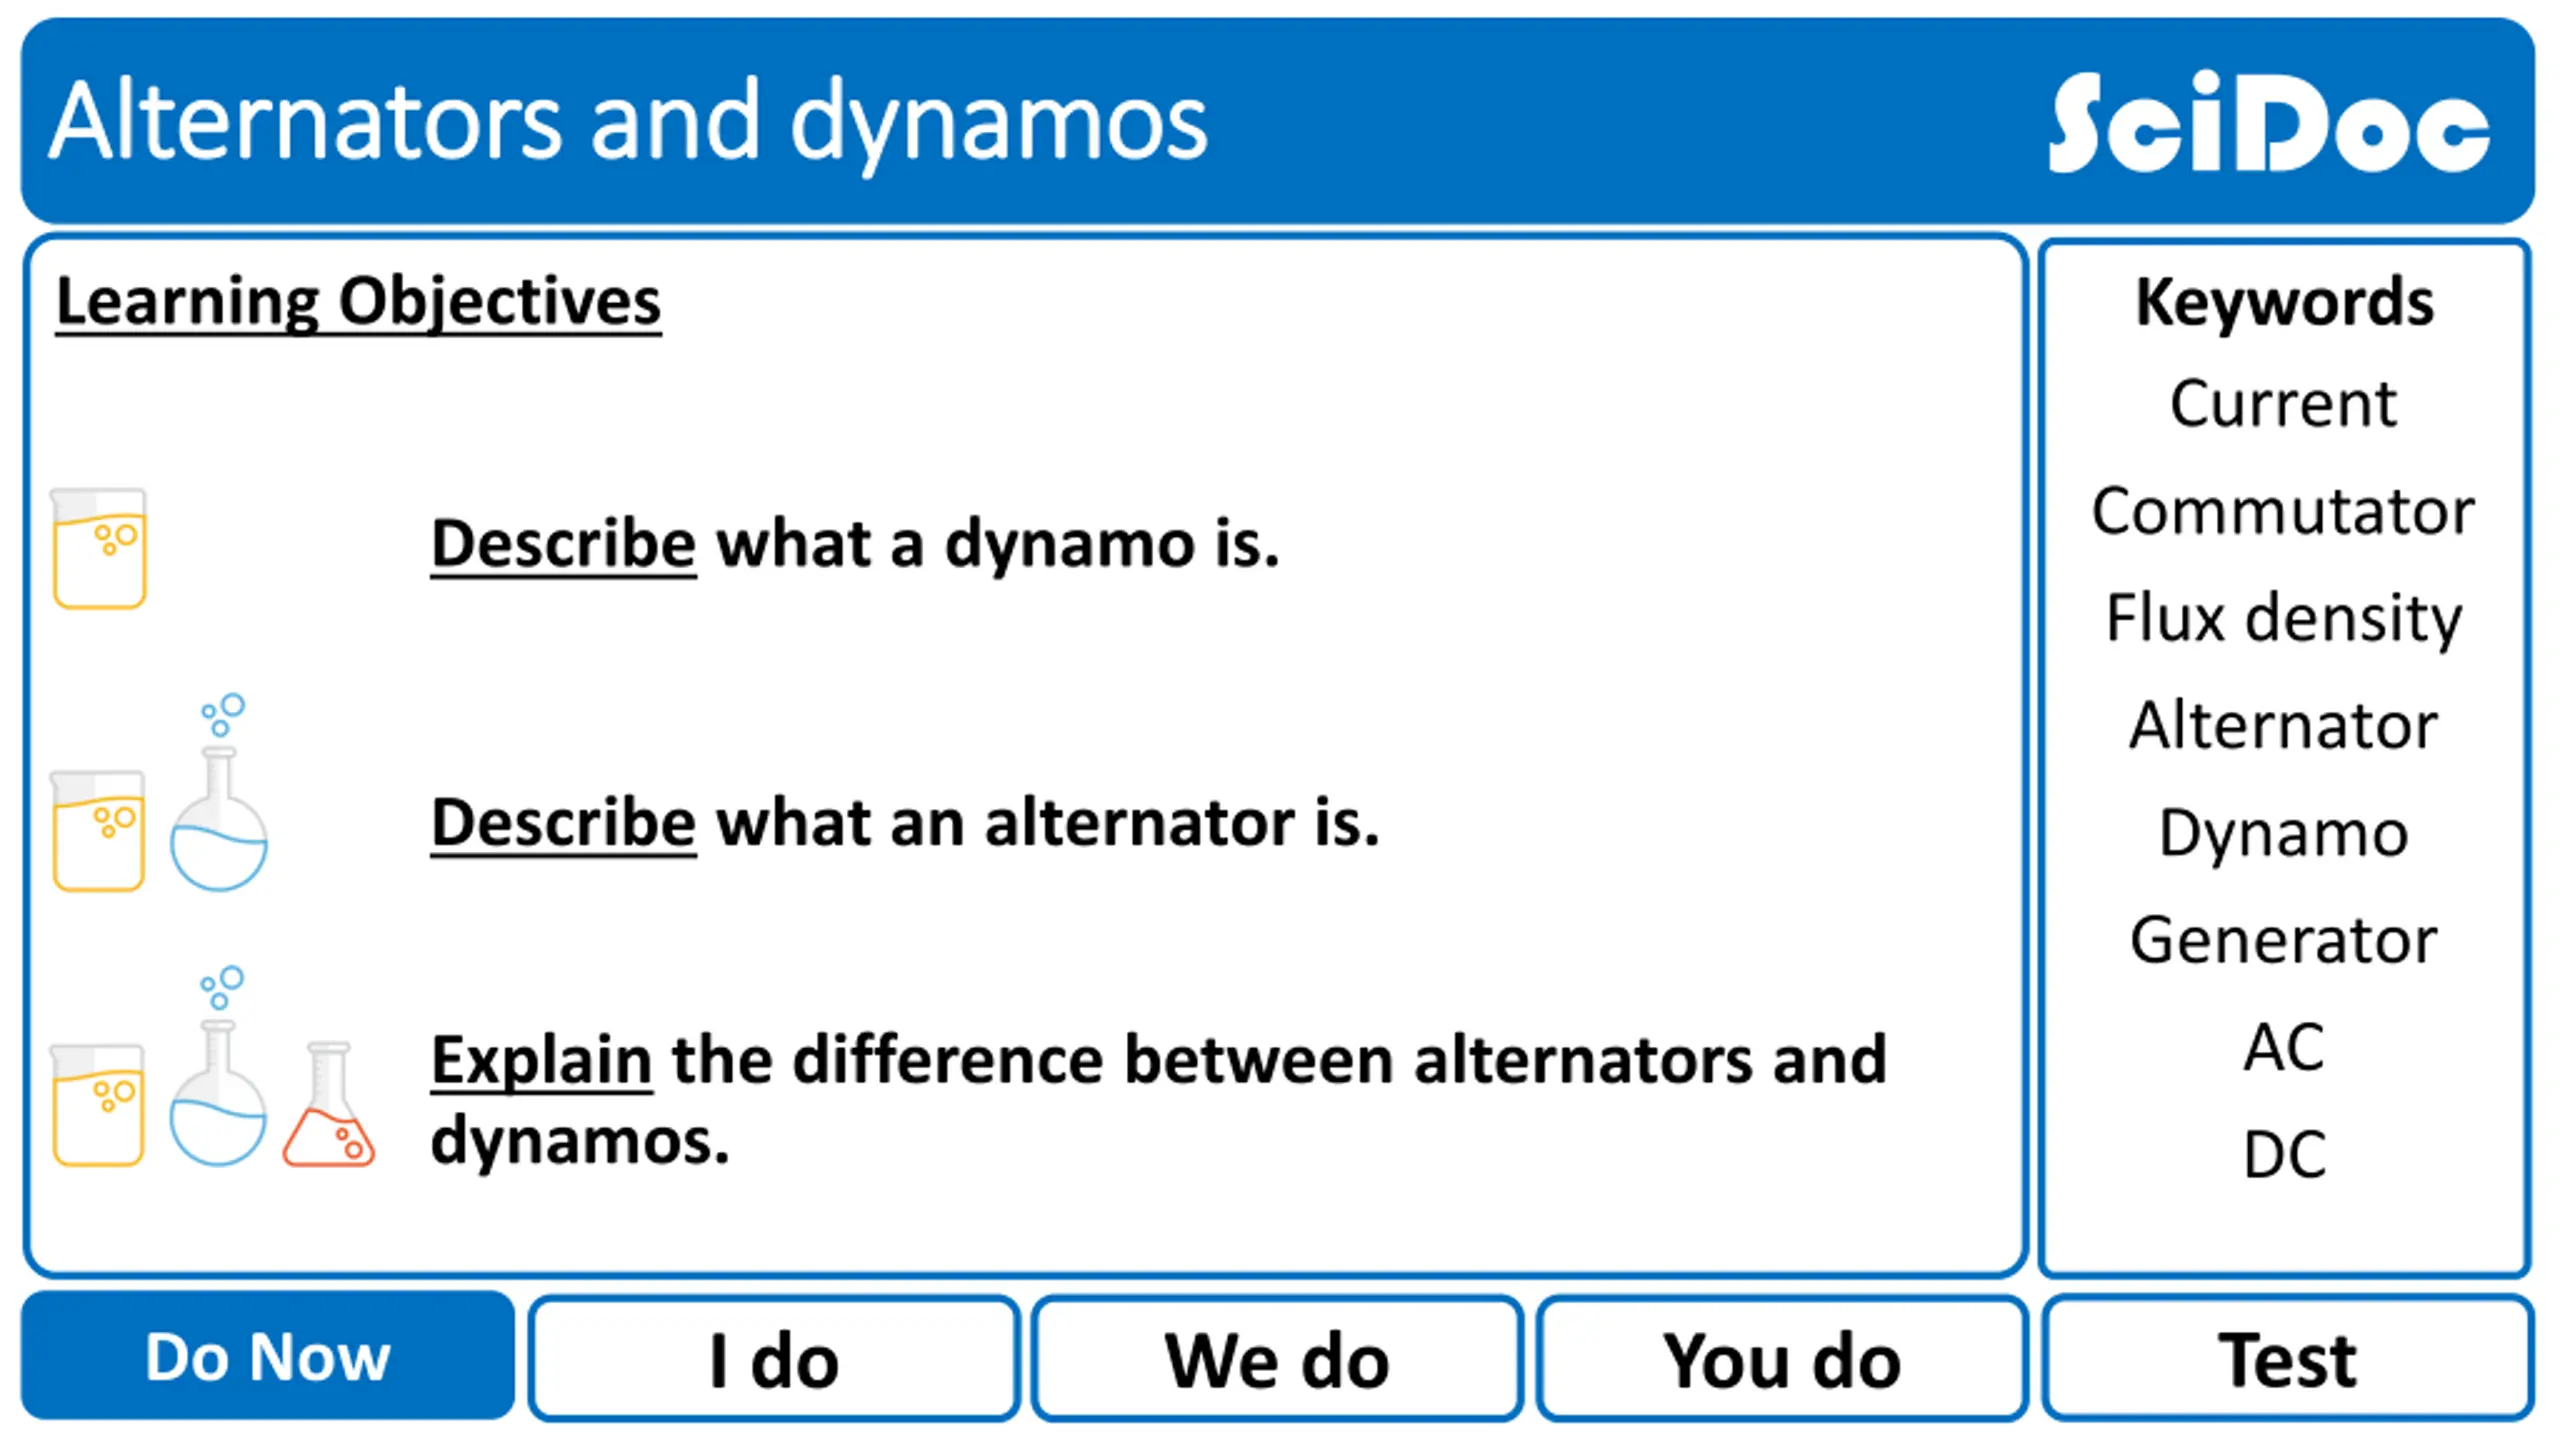
Task: Click the underlined Describe in the dynamo objective
Action: point(563,545)
